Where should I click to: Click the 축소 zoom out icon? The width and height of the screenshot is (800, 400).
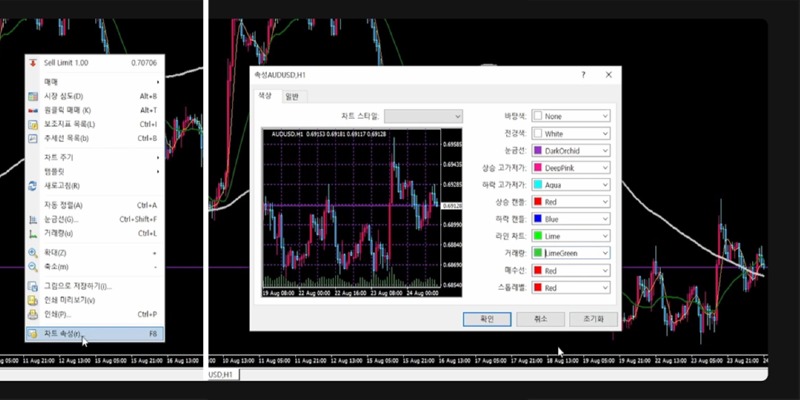point(33,267)
